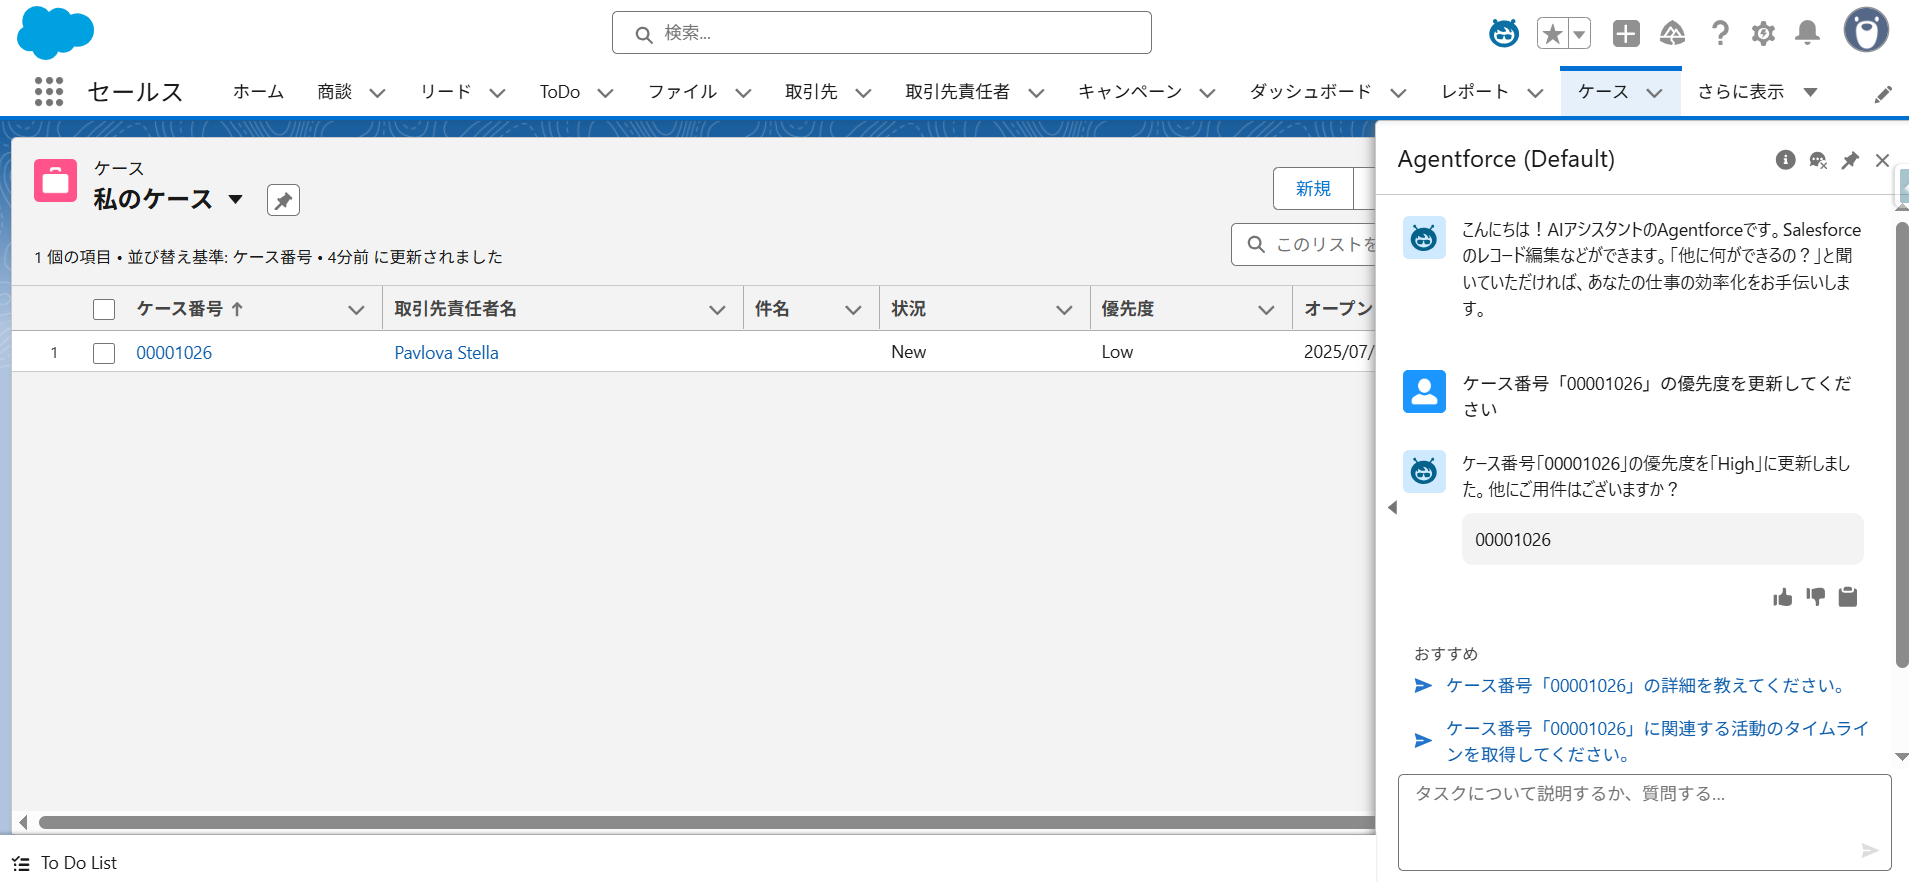Open the Trailhead guidance icon
This screenshot has width=1909, height=882.
click(x=1672, y=34)
